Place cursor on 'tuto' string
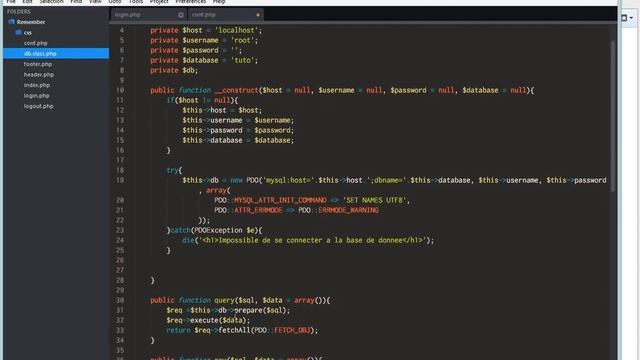The height and width of the screenshot is (360, 640). click(x=242, y=60)
